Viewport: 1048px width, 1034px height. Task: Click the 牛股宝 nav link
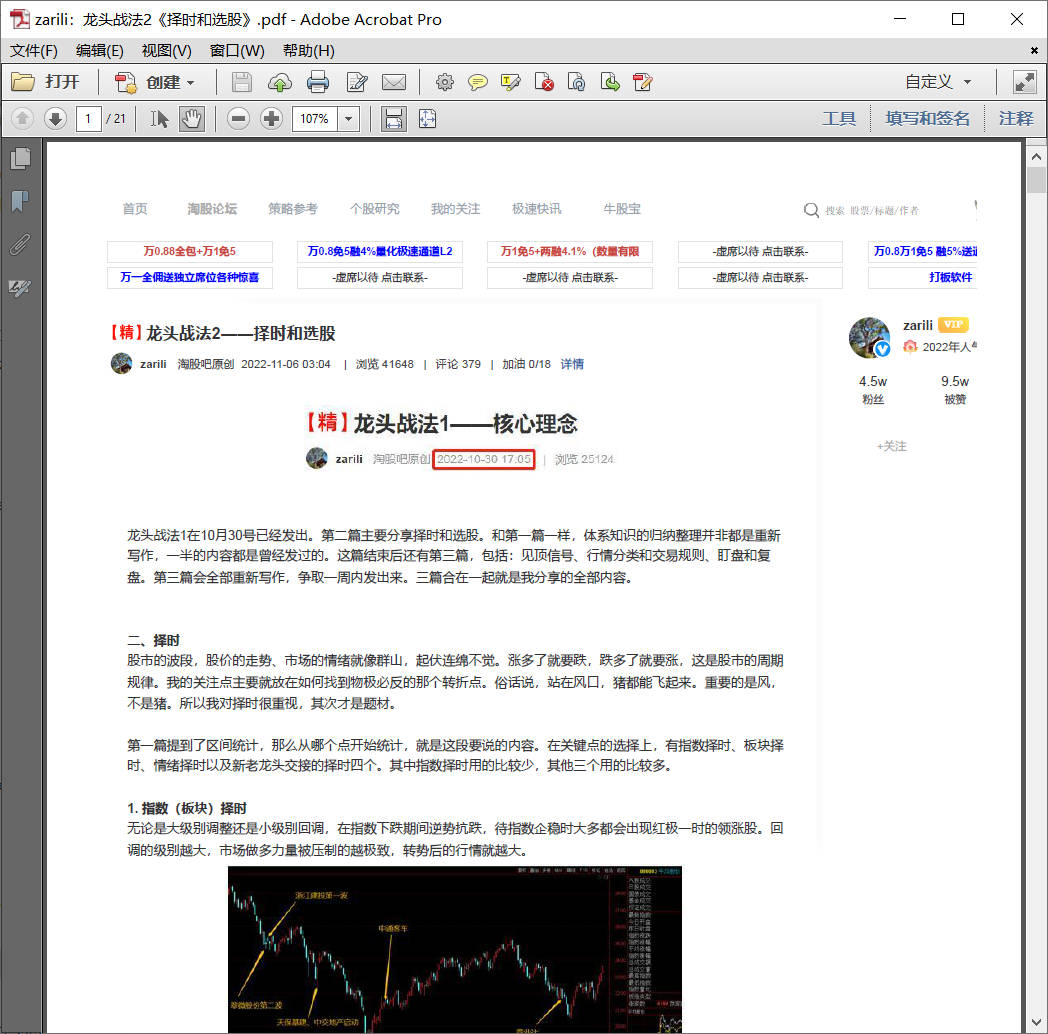622,209
